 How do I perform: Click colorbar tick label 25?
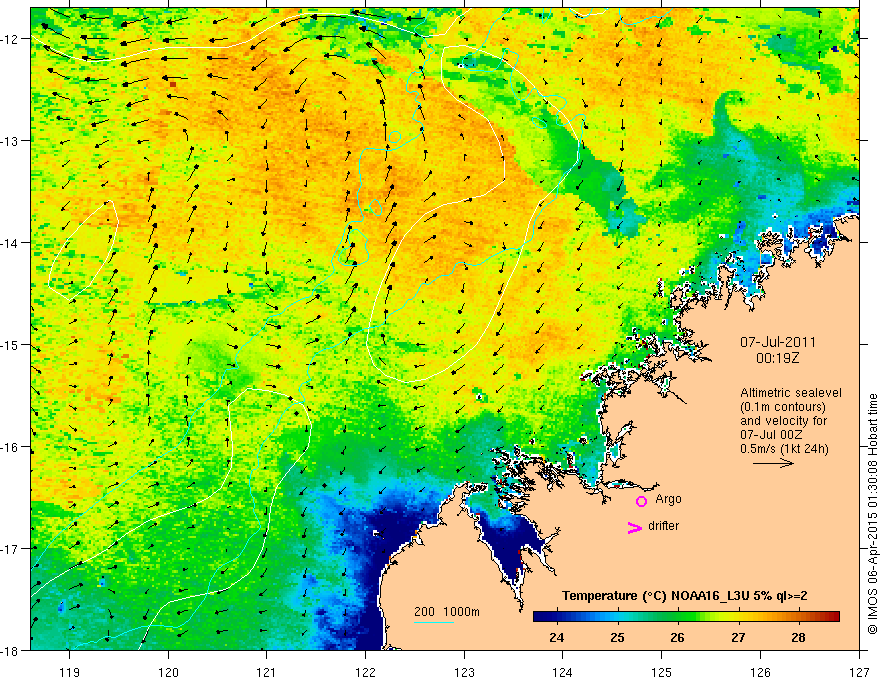(x=617, y=637)
